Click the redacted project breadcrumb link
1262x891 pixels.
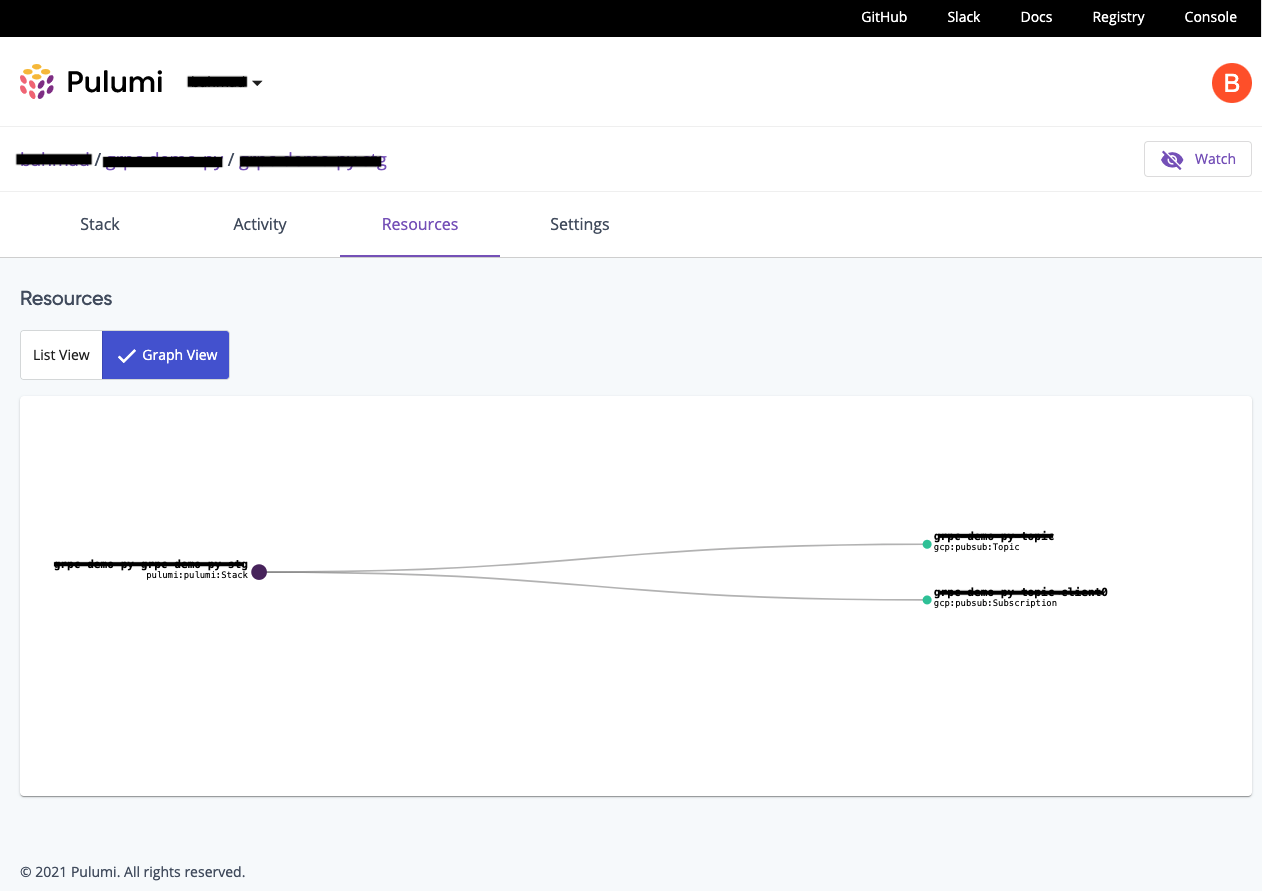[163, 159]
